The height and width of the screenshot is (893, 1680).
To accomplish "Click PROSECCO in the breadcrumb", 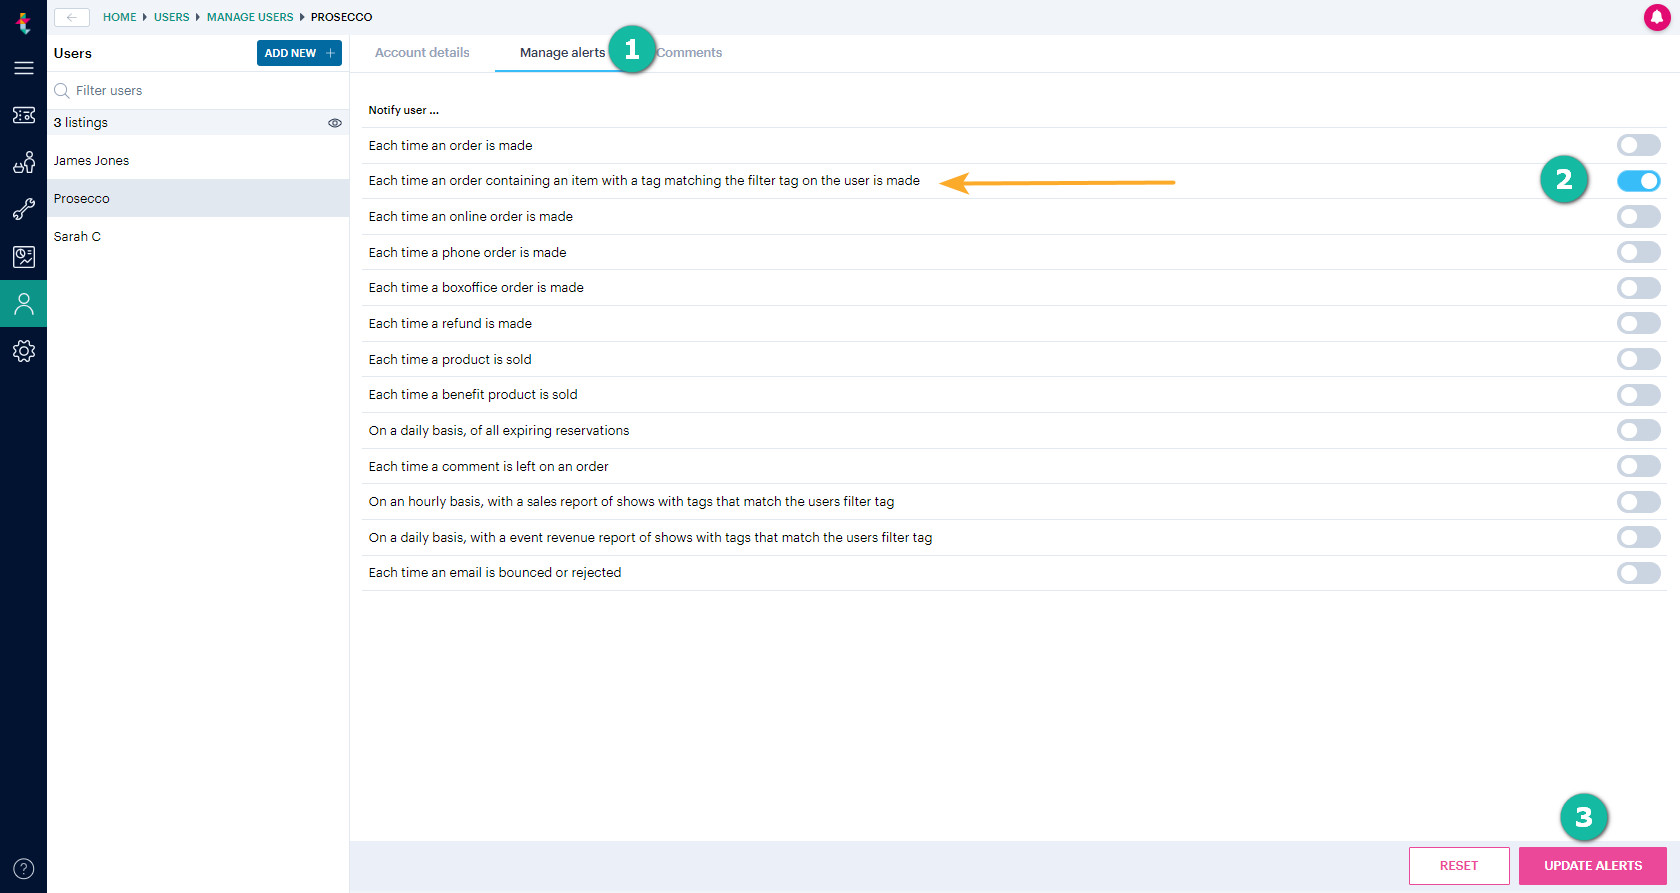I will pos(341,17).
